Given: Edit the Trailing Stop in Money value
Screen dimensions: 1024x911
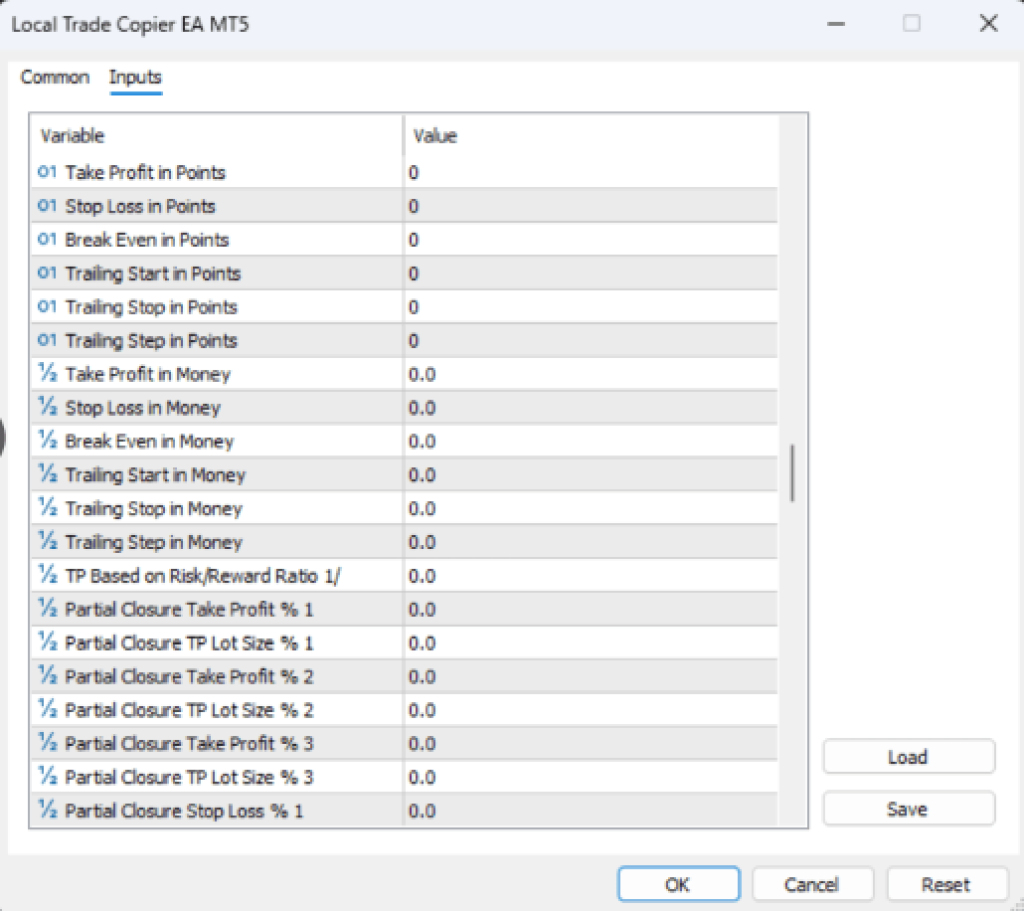Looking at the screenshot, I should tap(591, 508).
